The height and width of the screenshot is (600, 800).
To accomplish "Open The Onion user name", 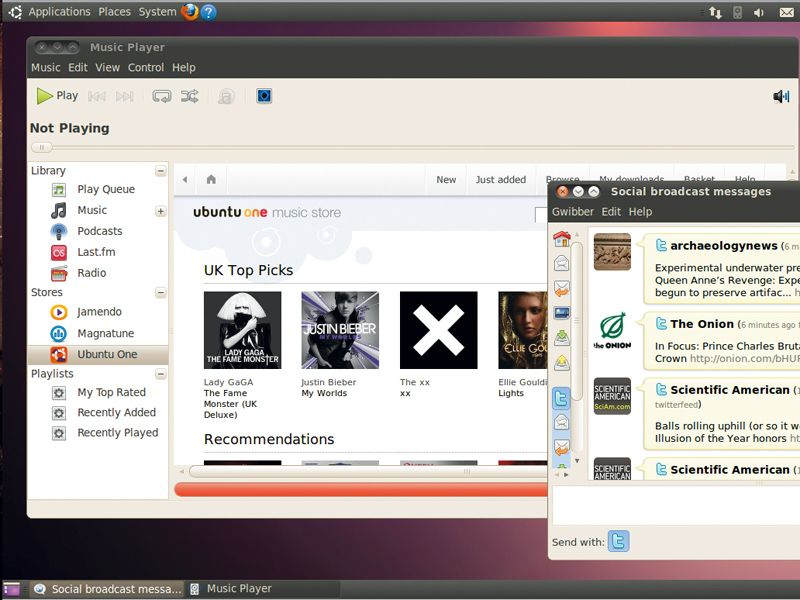I will point(702,324).
